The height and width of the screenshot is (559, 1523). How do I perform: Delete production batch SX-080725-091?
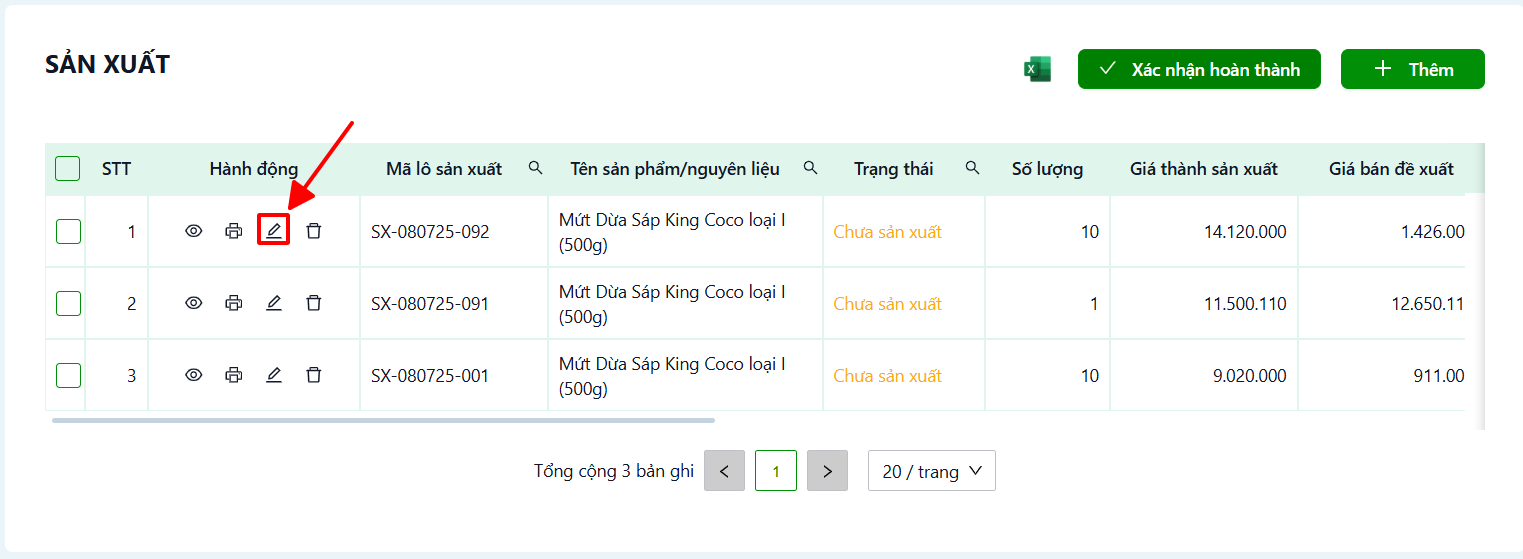[314, 303]
